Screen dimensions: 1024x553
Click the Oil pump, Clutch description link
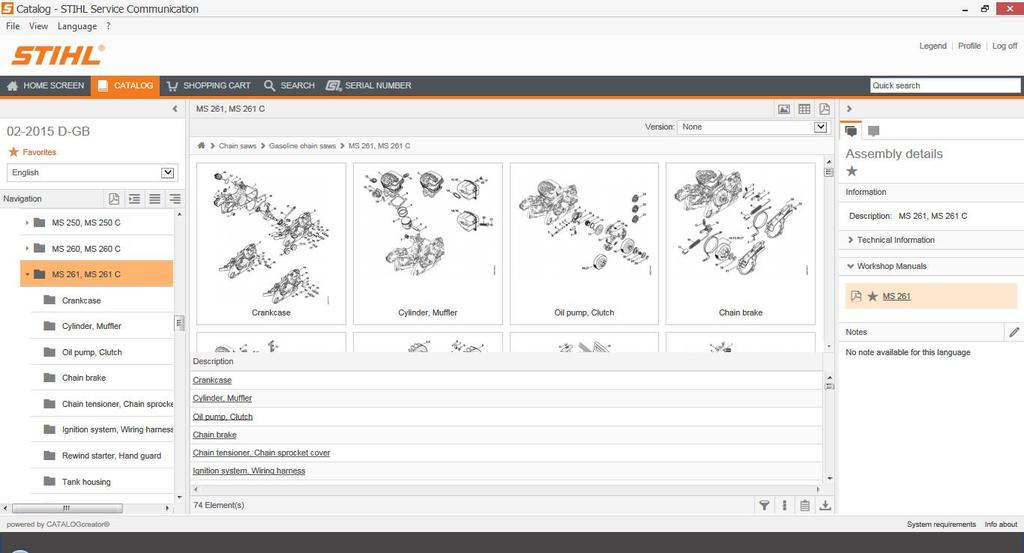pyautogui.click(x=223, y=417)
